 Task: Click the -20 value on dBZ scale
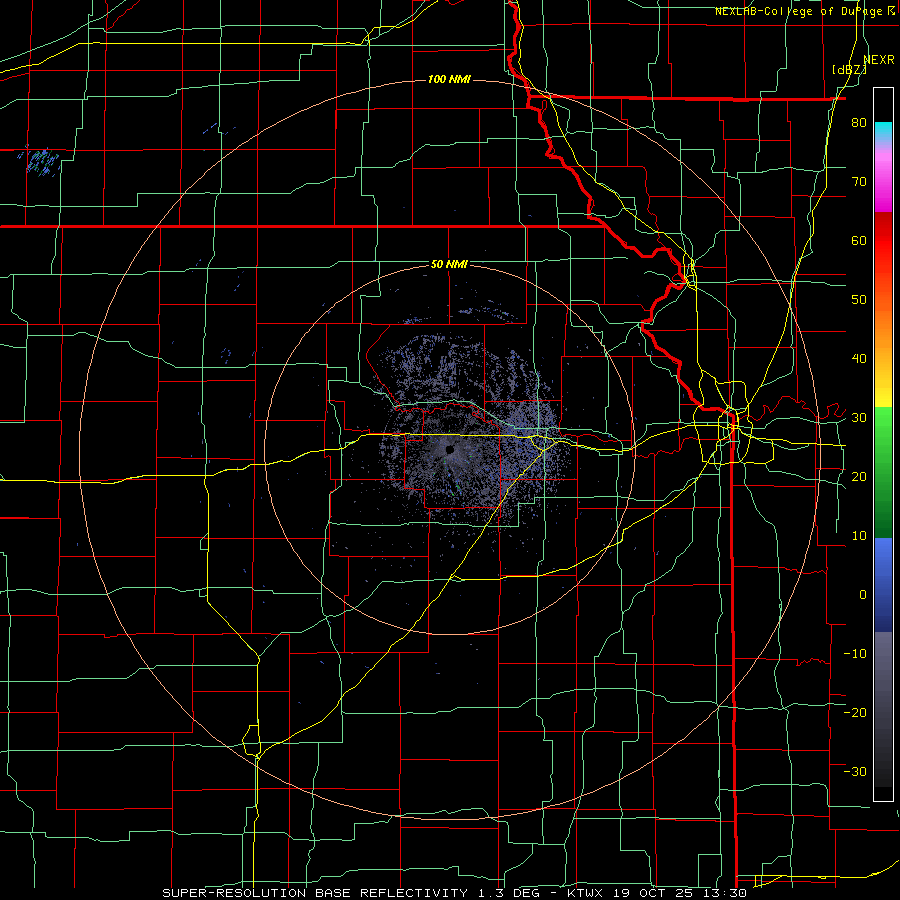click(855, 712)
